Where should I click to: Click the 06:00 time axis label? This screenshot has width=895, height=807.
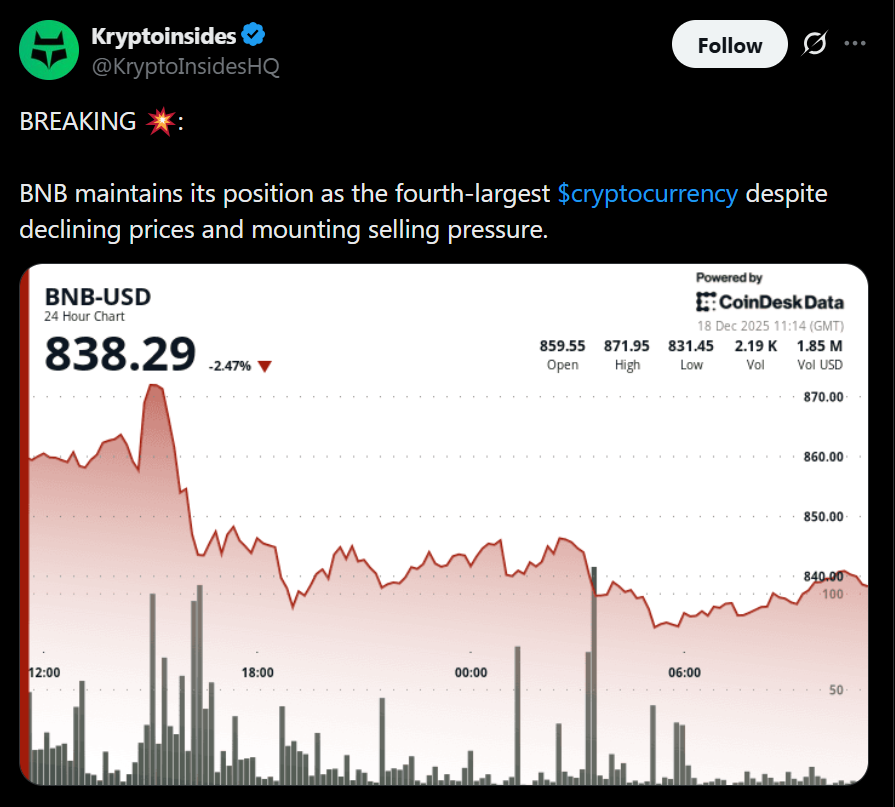685,673
